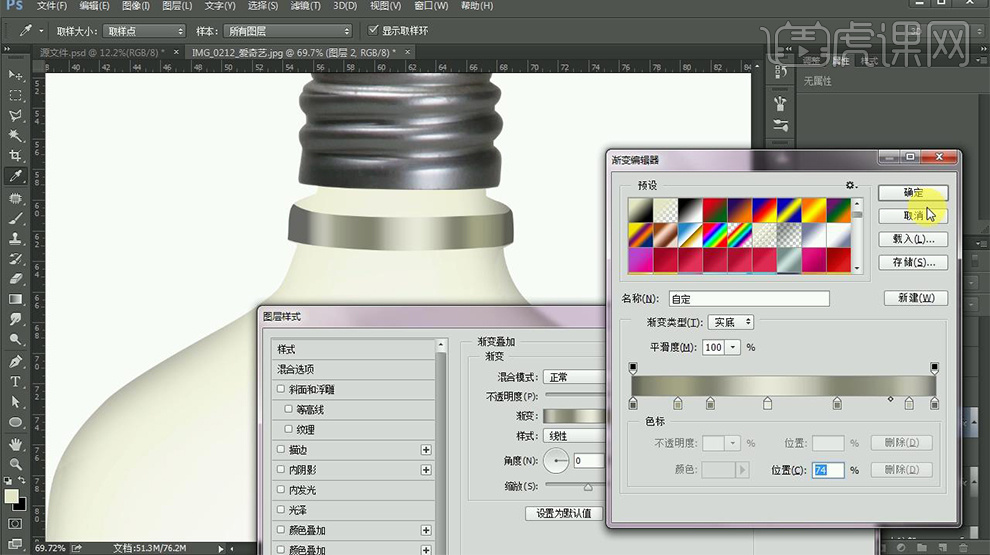
Task: Expand the 平滑度 value dropdown arrow
Action: tap(733, 348)
